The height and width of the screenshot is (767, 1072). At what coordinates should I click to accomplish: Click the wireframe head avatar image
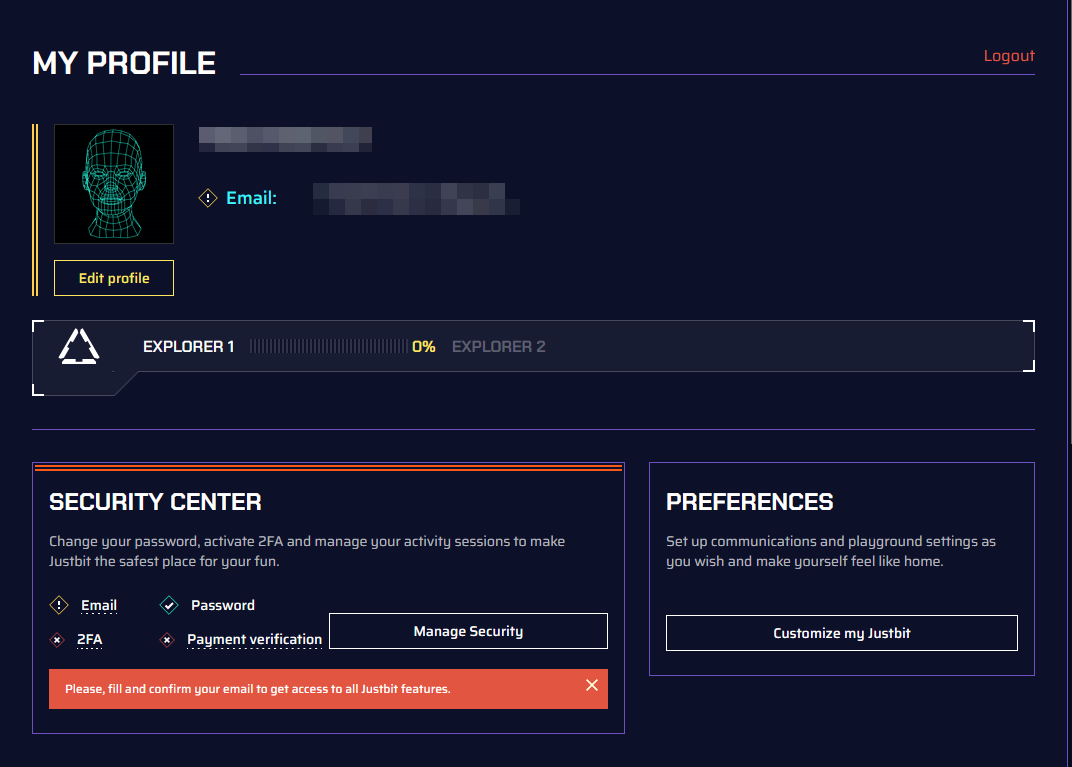(113, 184)
